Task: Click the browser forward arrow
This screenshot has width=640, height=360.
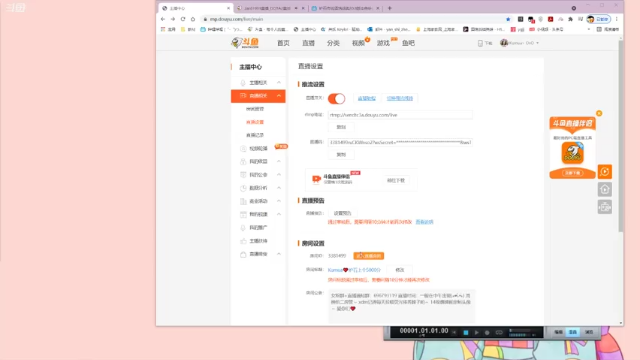Action: tap(173, 19)
